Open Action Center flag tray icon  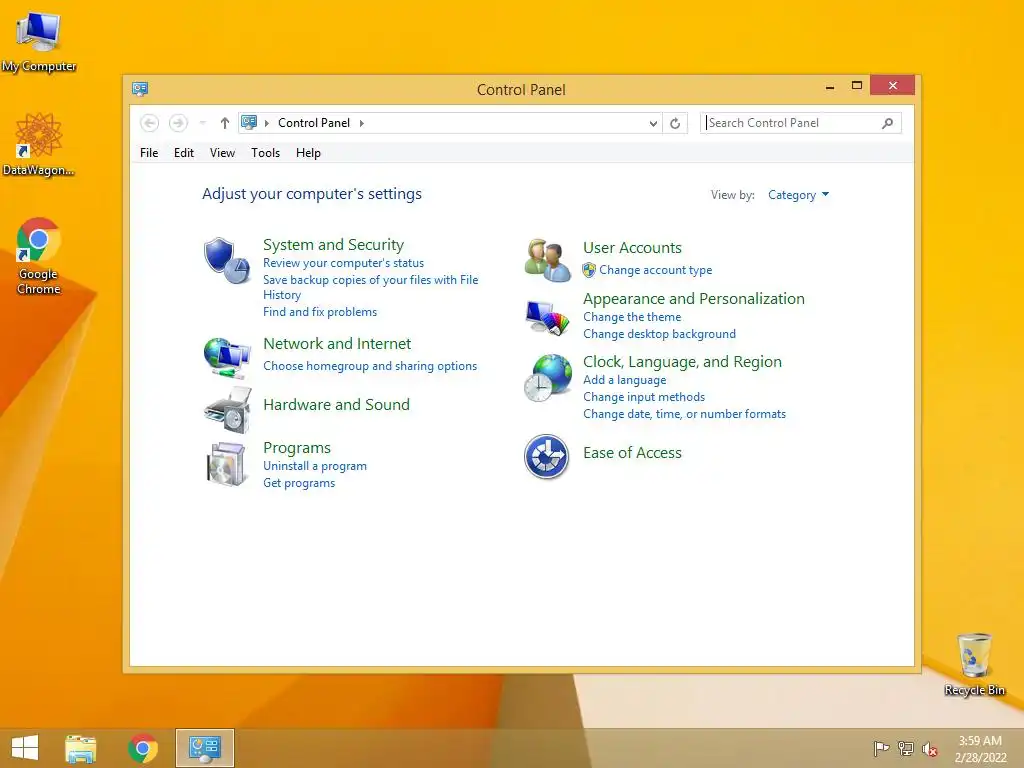tap(881, 748)
